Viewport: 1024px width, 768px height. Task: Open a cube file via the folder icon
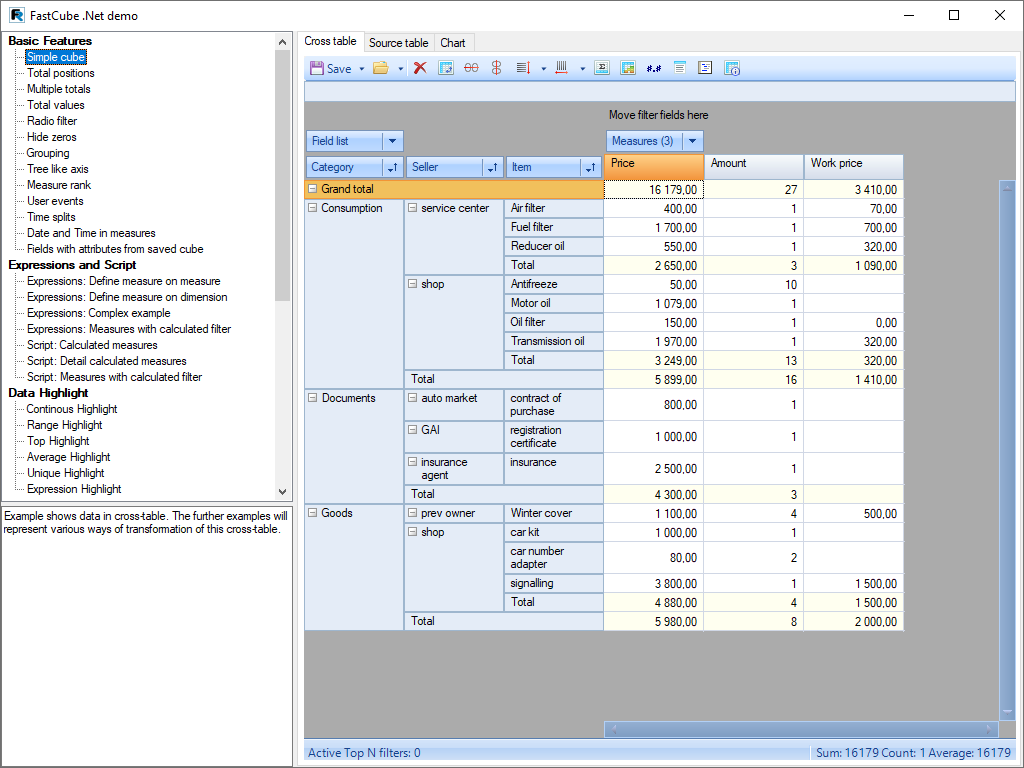[381, 68]
